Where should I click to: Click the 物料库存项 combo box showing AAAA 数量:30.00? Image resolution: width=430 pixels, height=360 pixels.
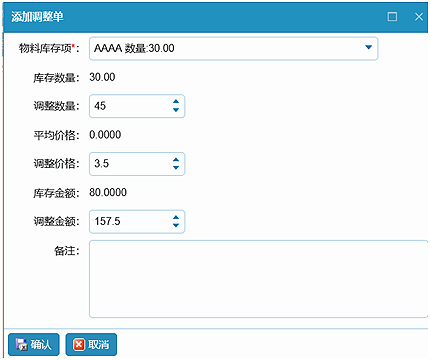click(x=233, y=49)
